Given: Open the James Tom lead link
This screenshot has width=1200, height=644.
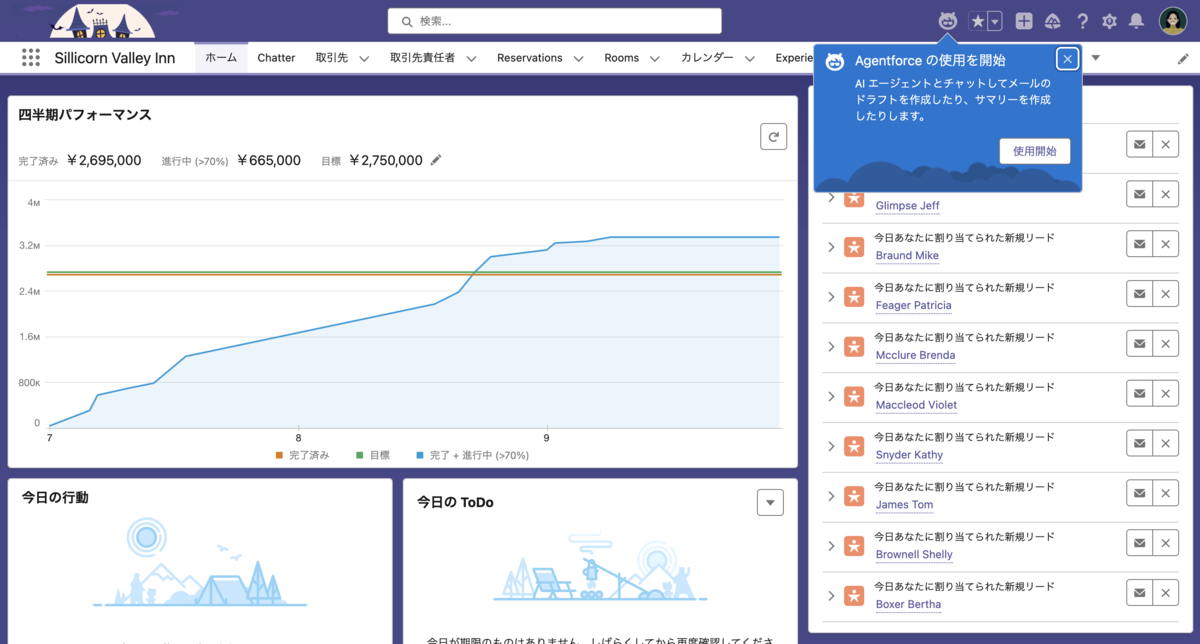Looking at the screenshot, I should pyautogui.click(x=904, y=504).
